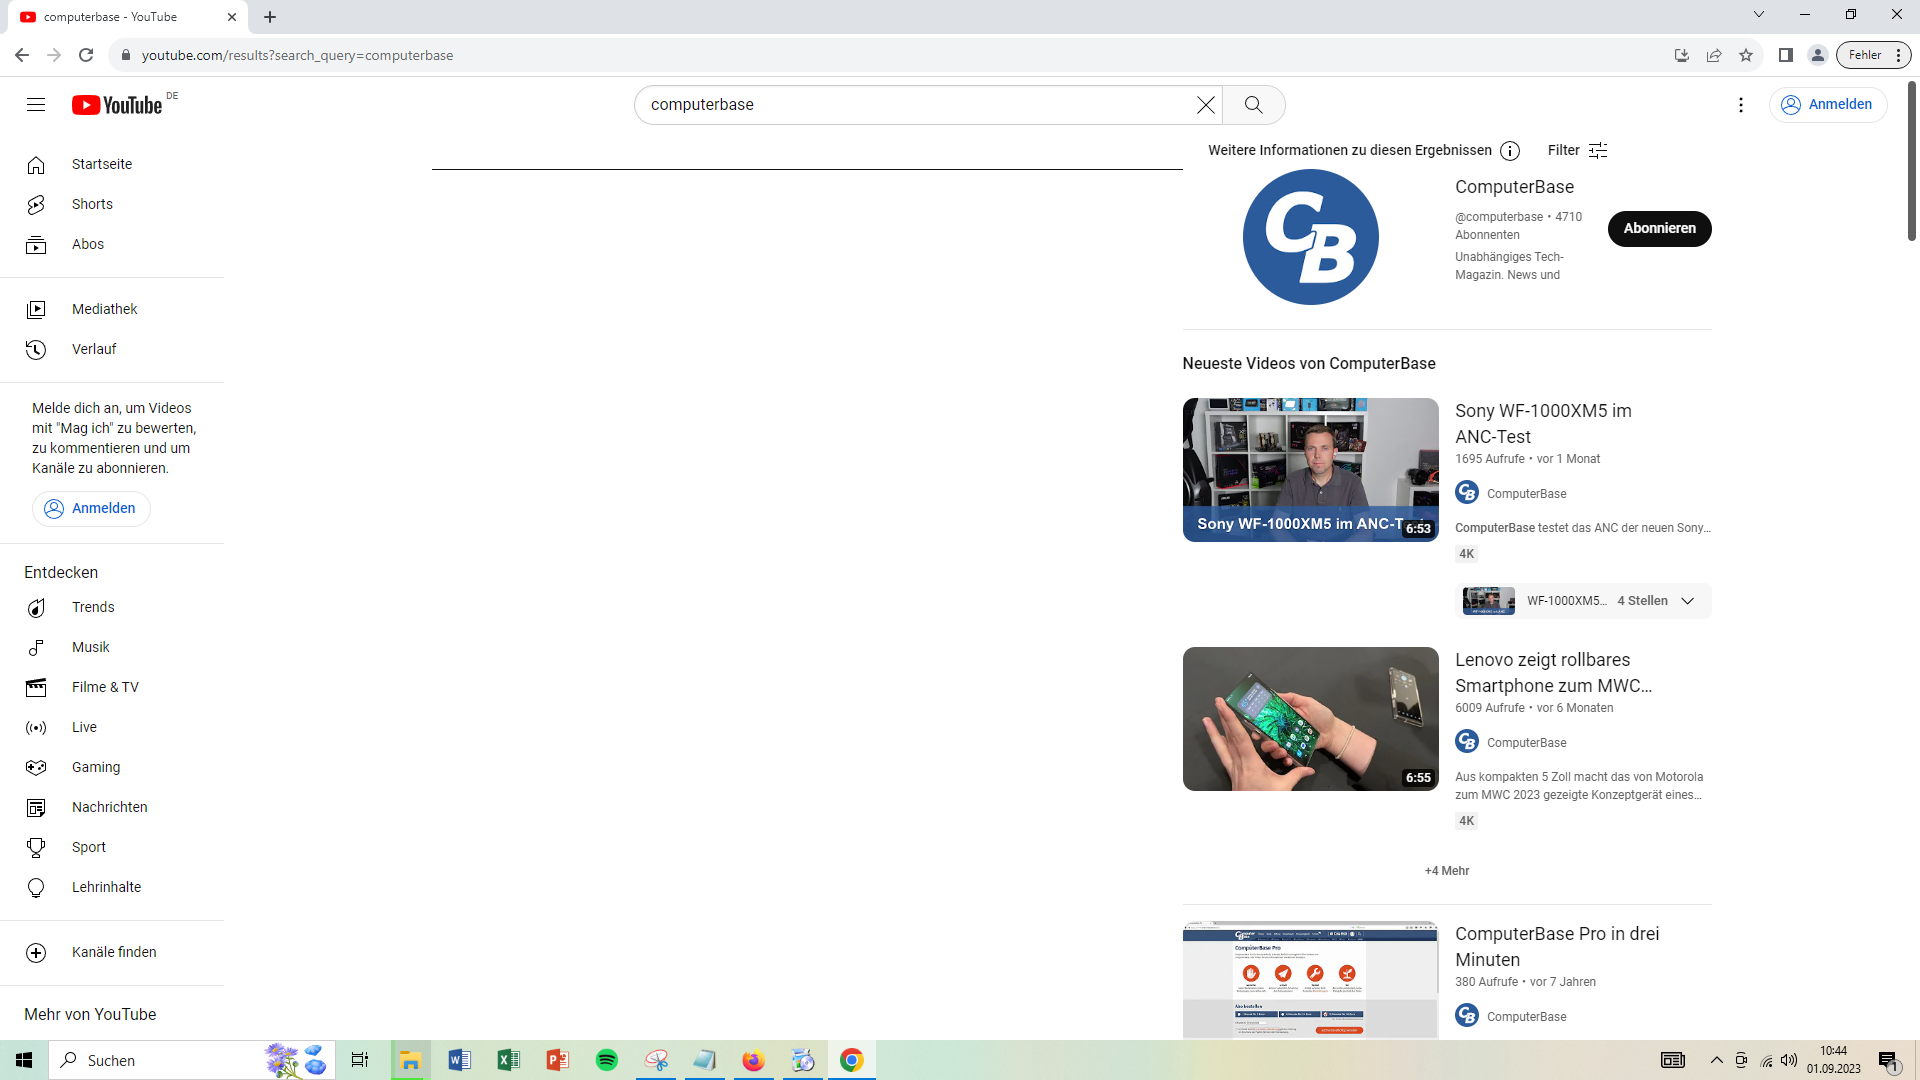Open the YouTube hamburger guide menu

coord(36,105)
